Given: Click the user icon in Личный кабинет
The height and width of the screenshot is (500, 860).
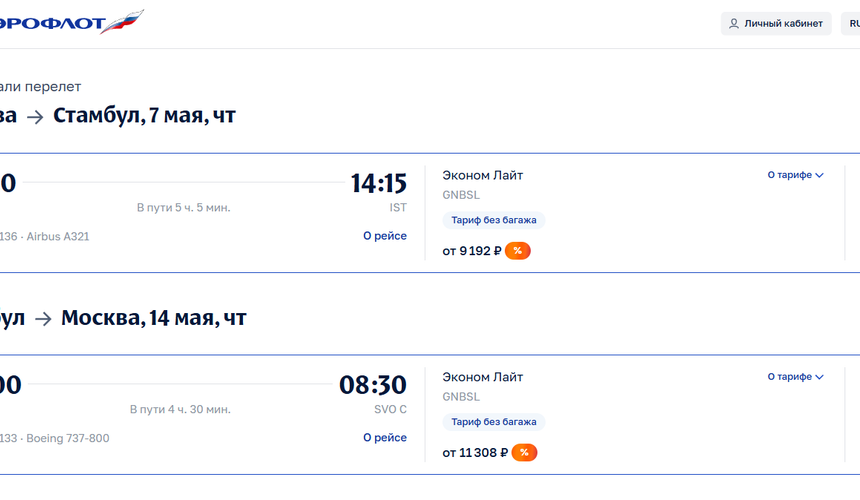Looking at the screenshot, I should click(x=734, y=24).
